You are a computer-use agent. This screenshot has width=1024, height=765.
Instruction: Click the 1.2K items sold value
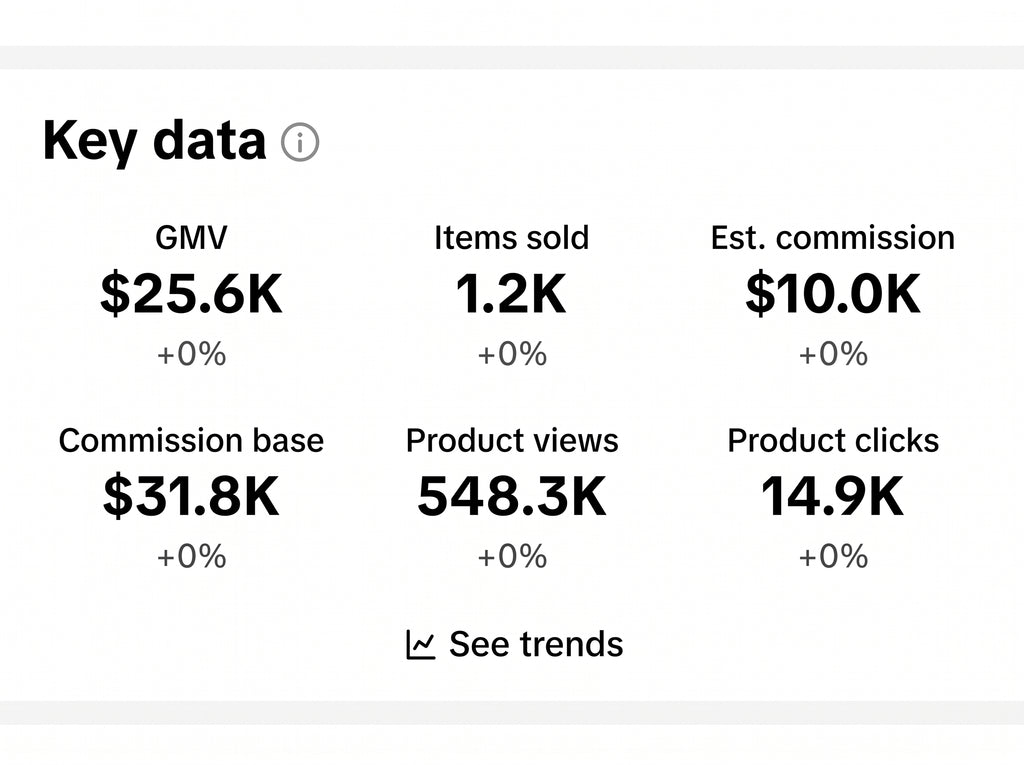(511, 294)
